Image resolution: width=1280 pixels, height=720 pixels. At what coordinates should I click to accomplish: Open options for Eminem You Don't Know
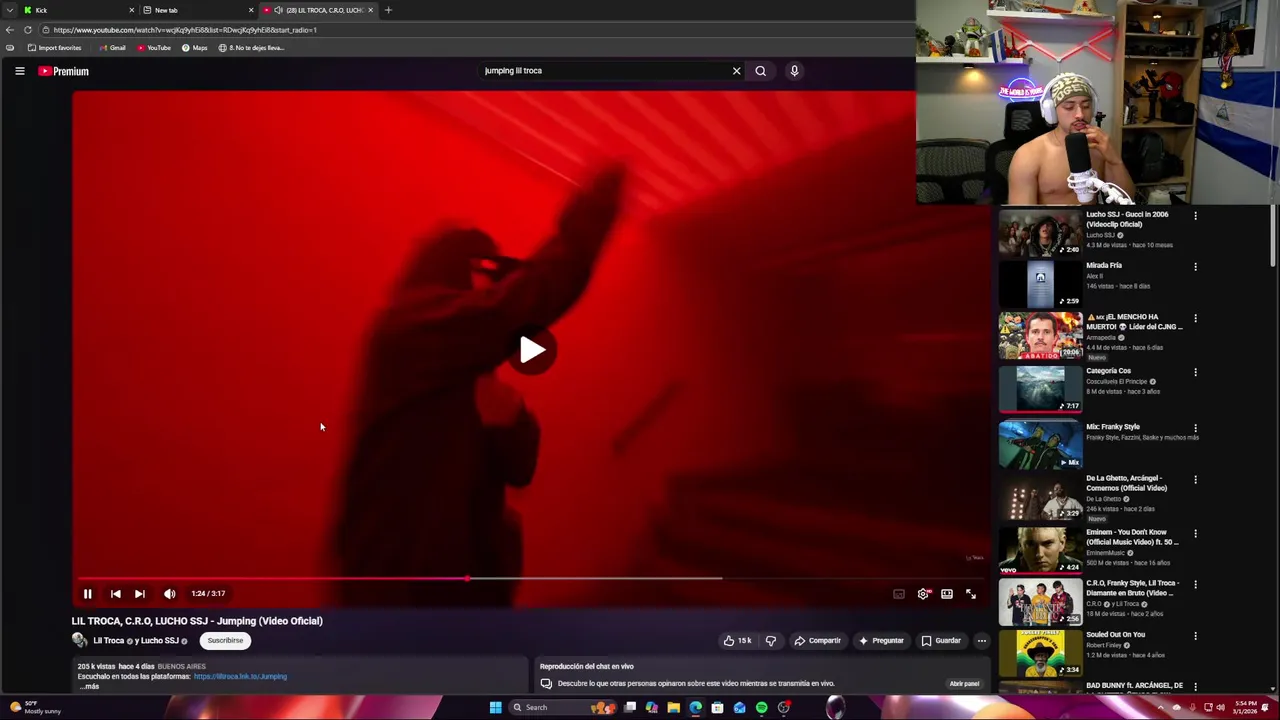coord(1195,534)
